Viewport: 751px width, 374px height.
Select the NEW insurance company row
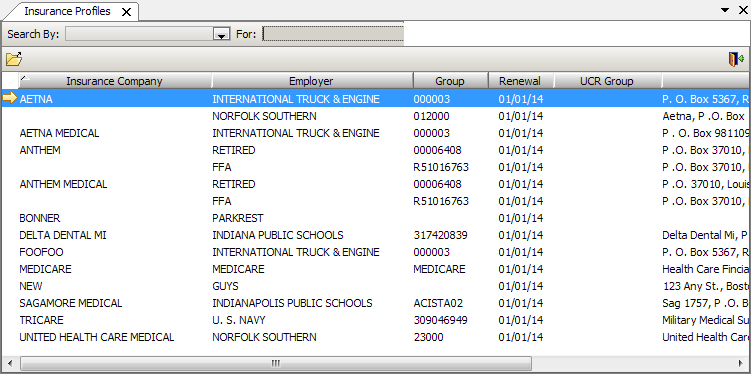pos(376,286)
